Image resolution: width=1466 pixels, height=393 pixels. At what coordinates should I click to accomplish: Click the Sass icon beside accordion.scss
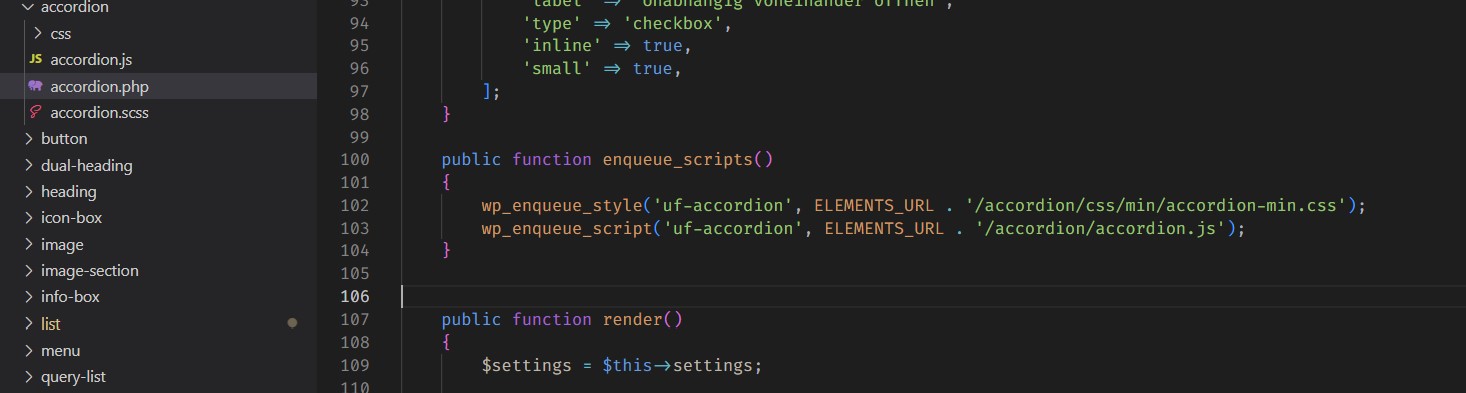click(x=36, y=113)
